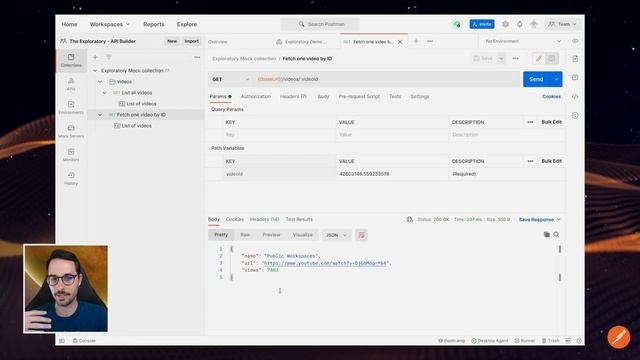Toggle the sidebar icon in status bar
640x360 pixels.
click(x=62, y=341)
